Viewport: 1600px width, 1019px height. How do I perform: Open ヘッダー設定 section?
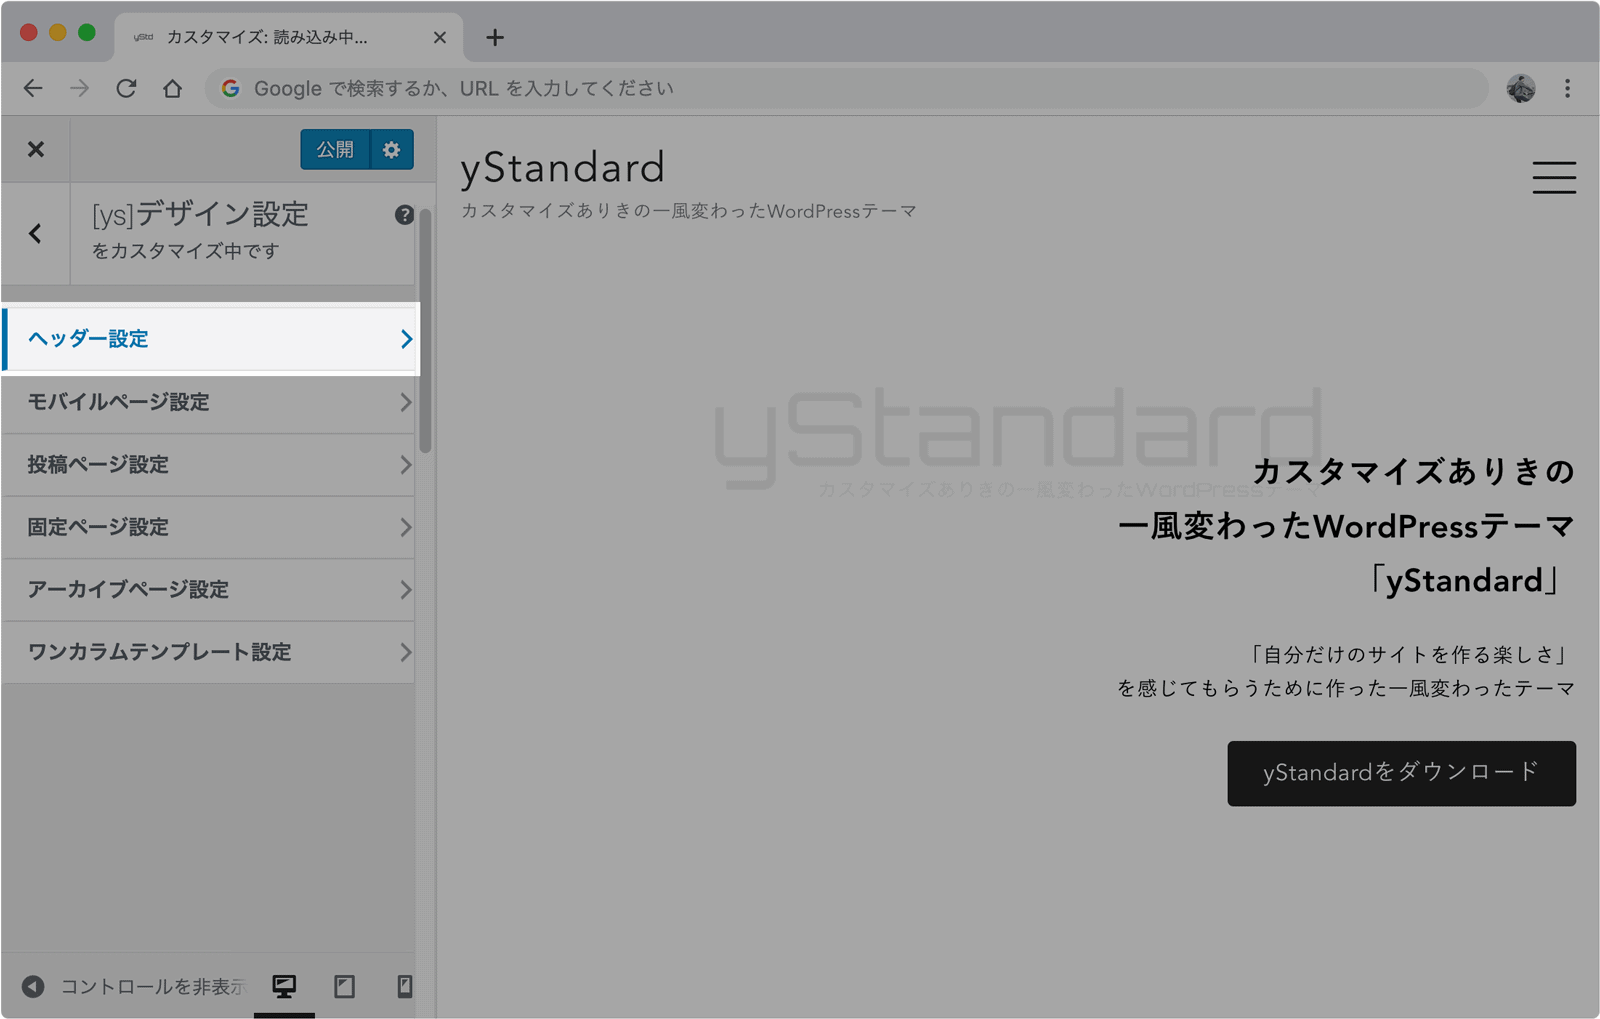pyautogui.click(x=210, y=339)
